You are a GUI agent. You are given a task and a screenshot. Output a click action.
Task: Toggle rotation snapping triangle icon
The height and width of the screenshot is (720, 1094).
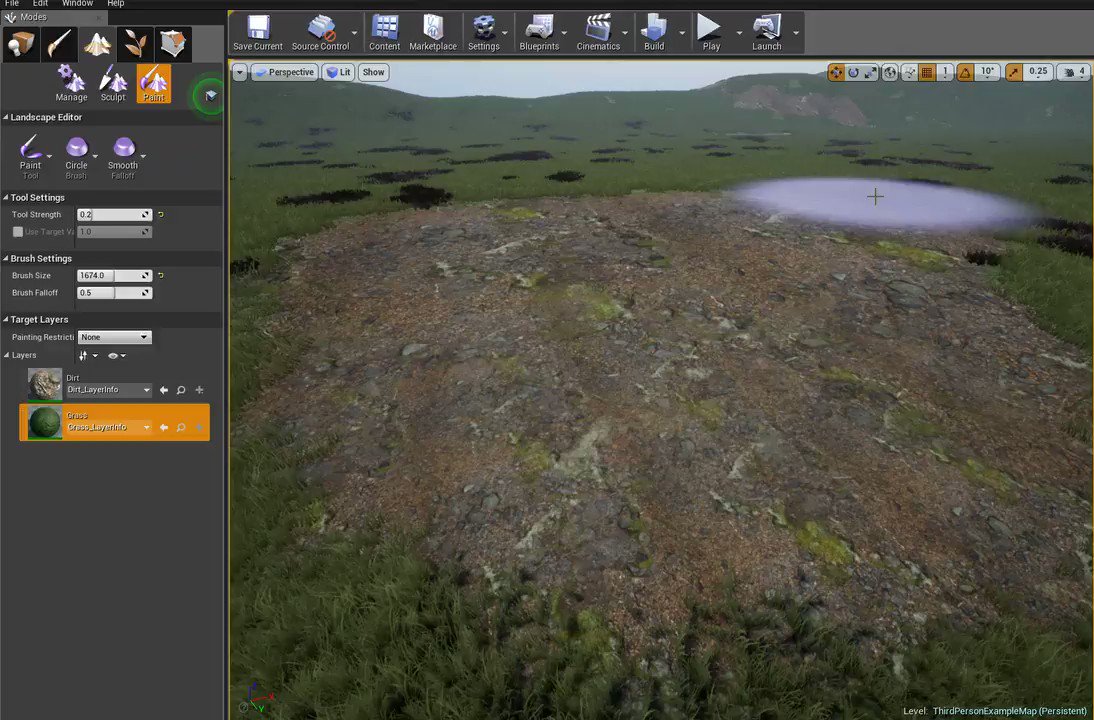[965, 72]
